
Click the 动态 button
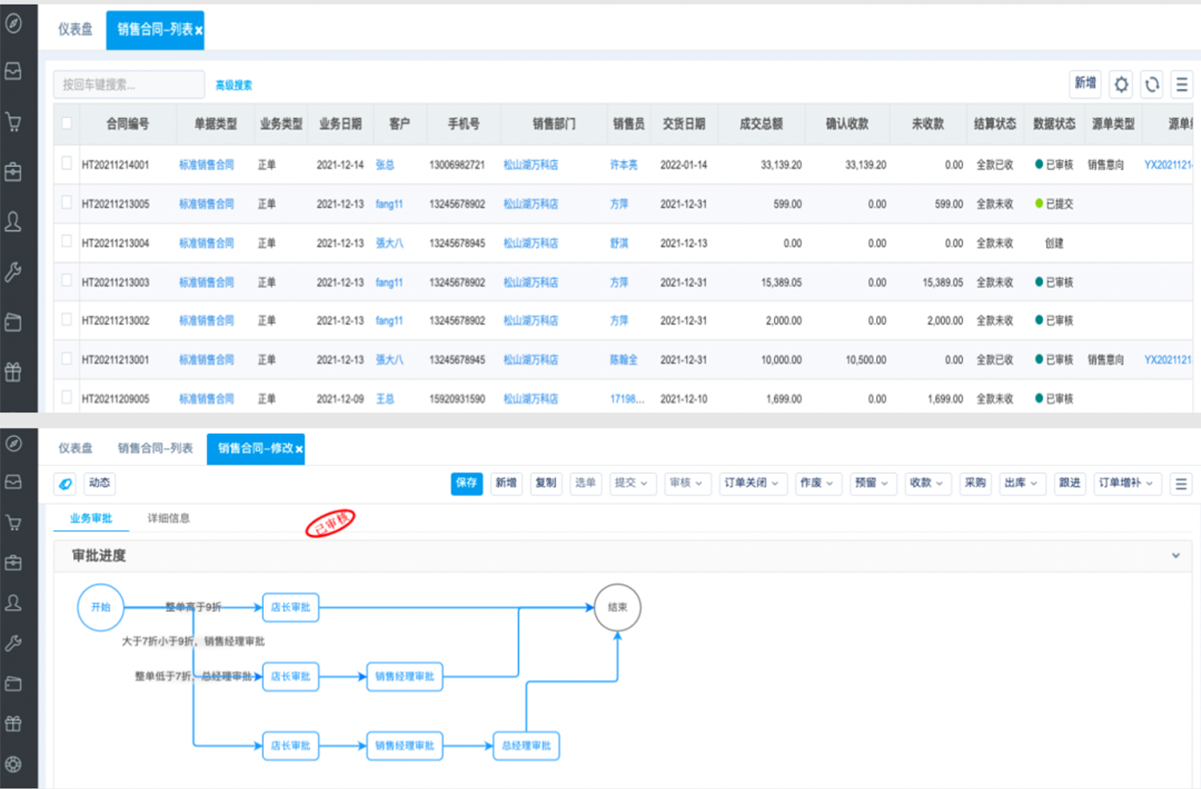[x=100, y=483]
